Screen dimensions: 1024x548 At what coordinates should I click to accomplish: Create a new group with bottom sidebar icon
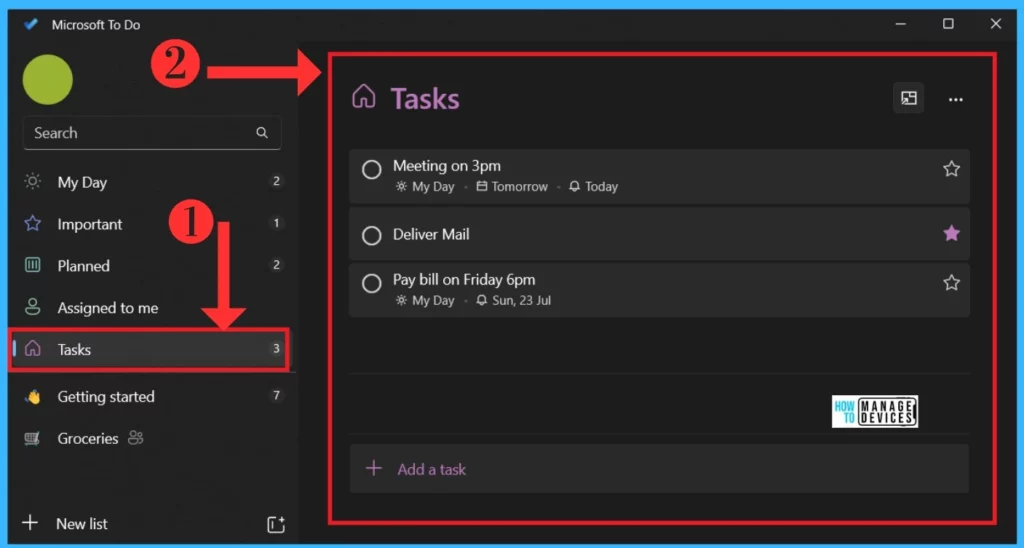(276, 524)
